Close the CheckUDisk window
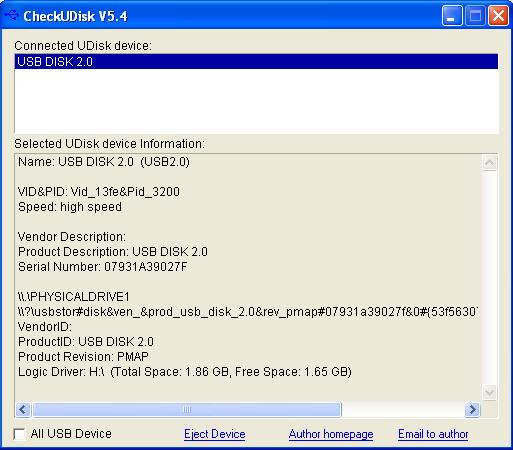Image resolution: width=513 pixels, height=450 pixels. coord(498,15)
